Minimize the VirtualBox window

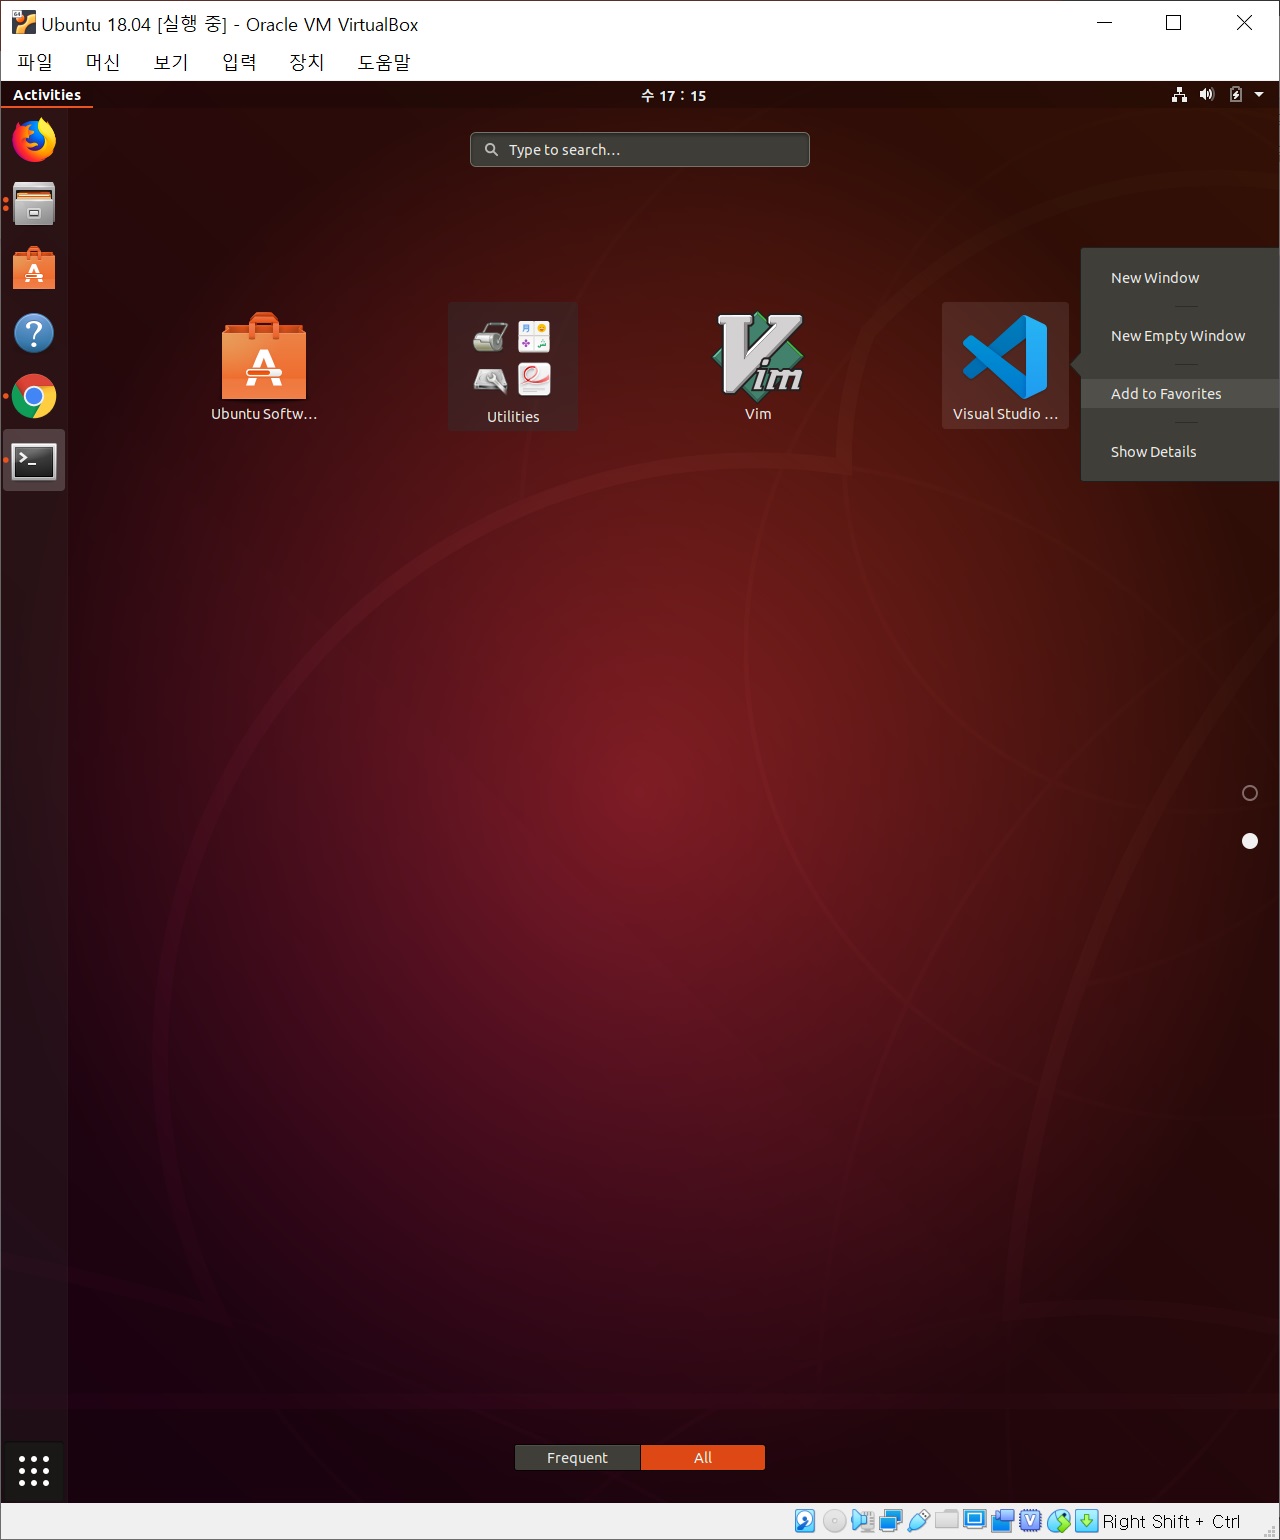1105,23
